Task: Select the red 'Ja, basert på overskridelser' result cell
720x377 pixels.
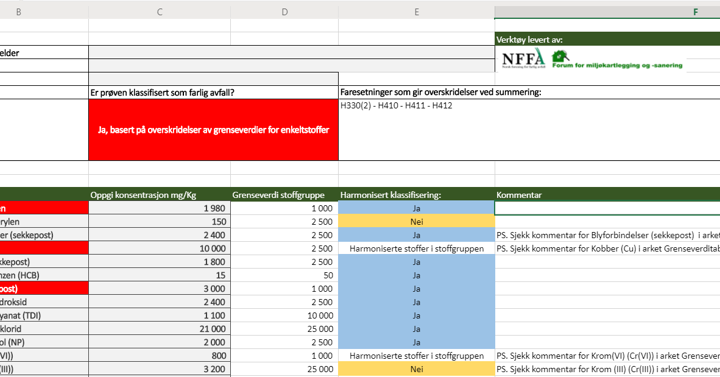Action: pyautogui.click(x=214, y=130)
